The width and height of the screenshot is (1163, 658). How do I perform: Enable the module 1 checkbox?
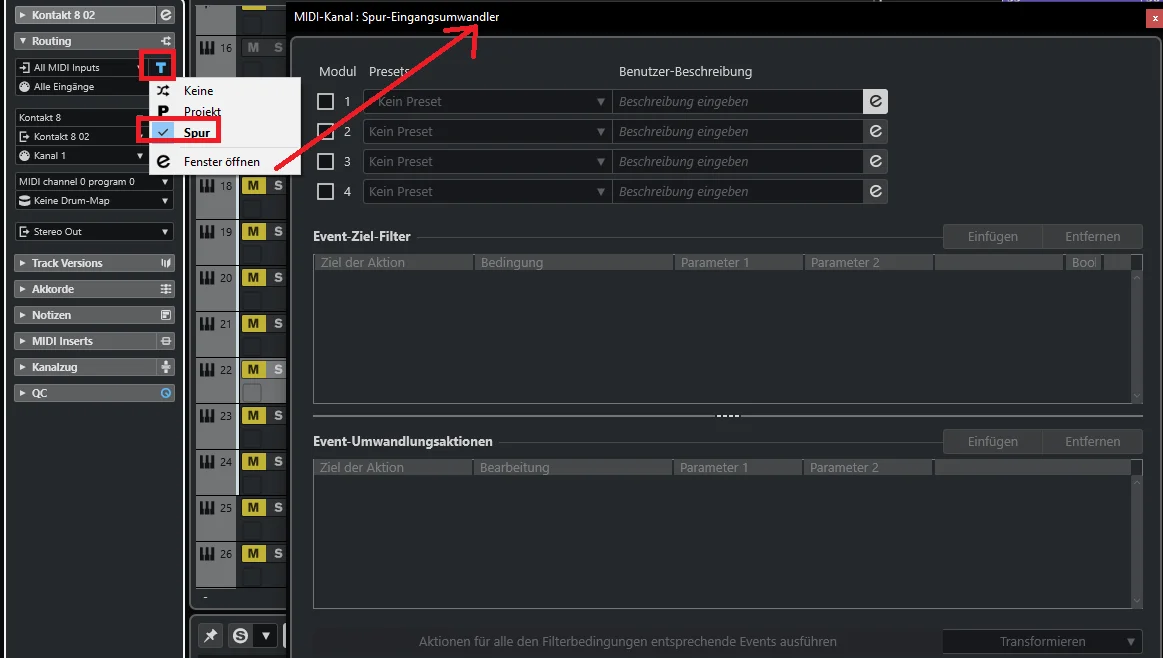point(325,102)
